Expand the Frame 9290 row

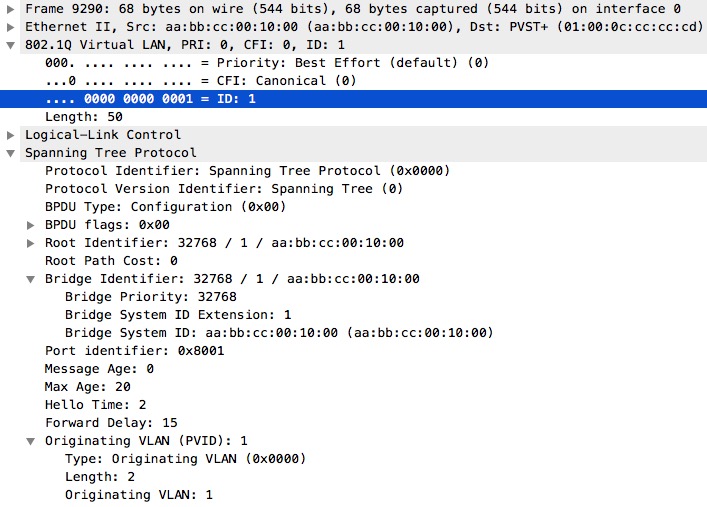click(11, 9)
